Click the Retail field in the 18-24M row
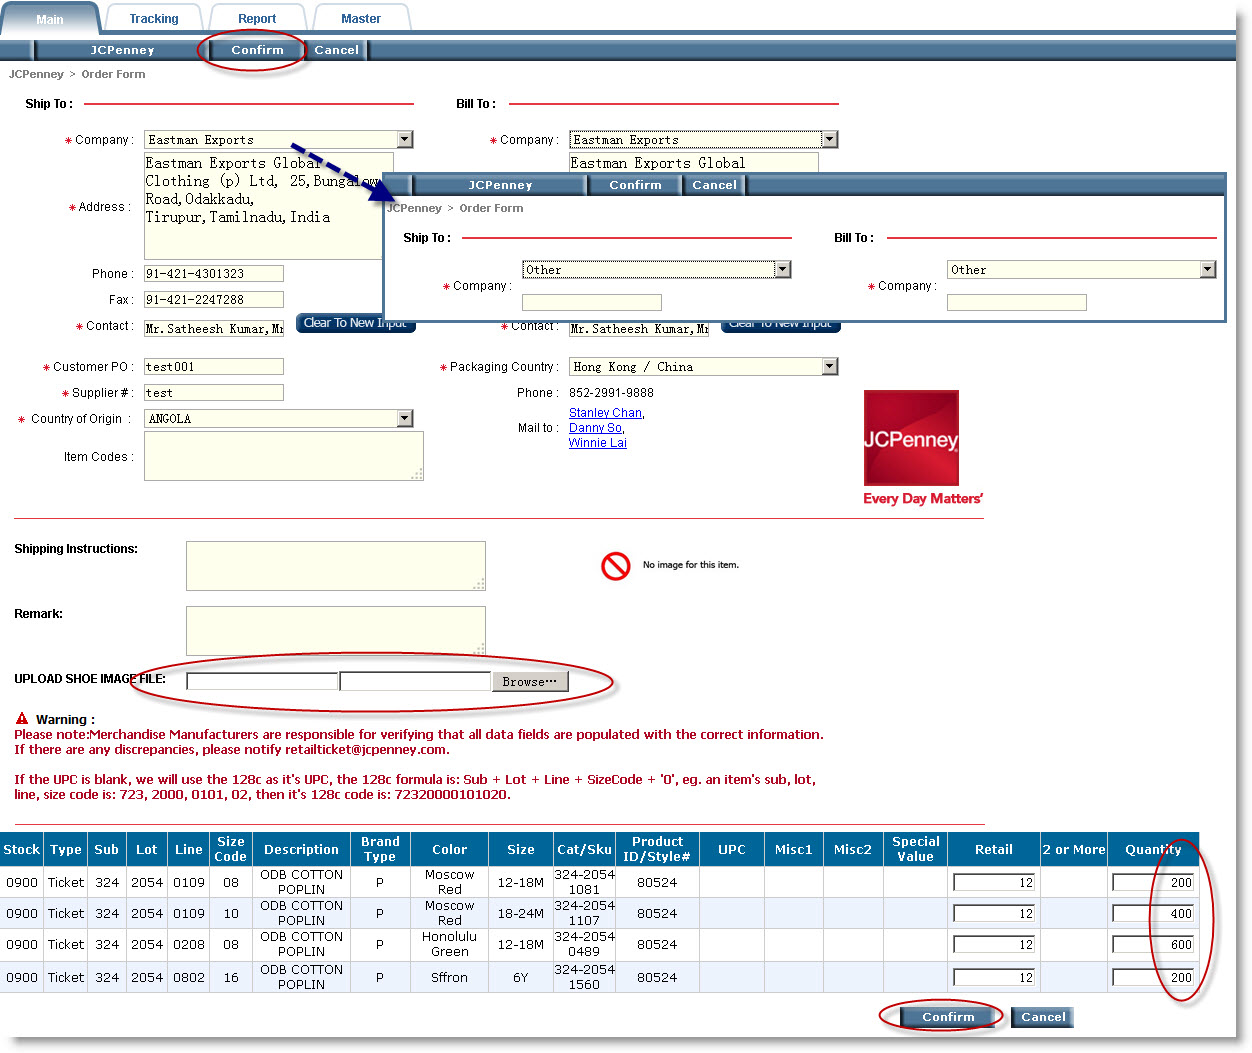The image size is (1252, 1053). [994, 914]
